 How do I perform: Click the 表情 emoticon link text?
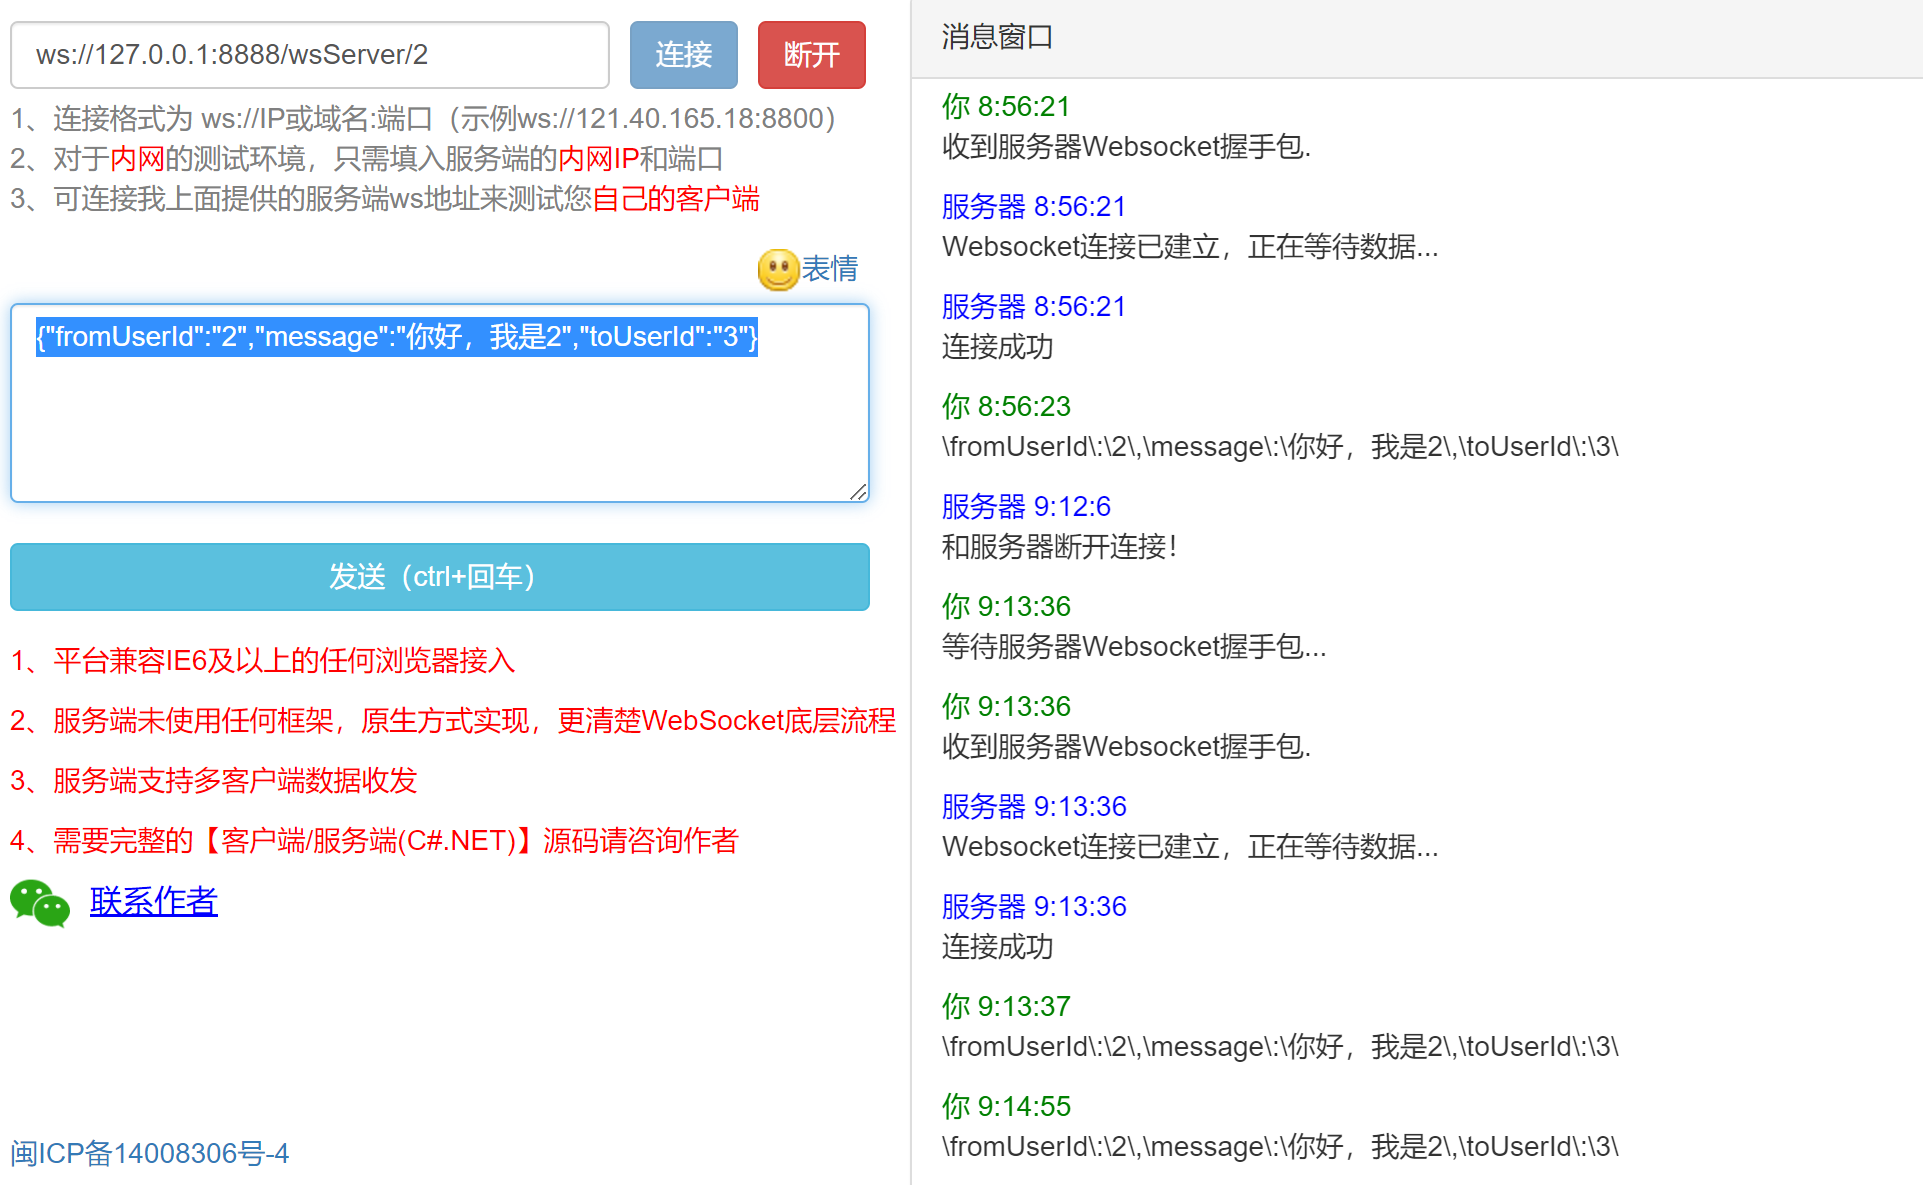(830, 268)
